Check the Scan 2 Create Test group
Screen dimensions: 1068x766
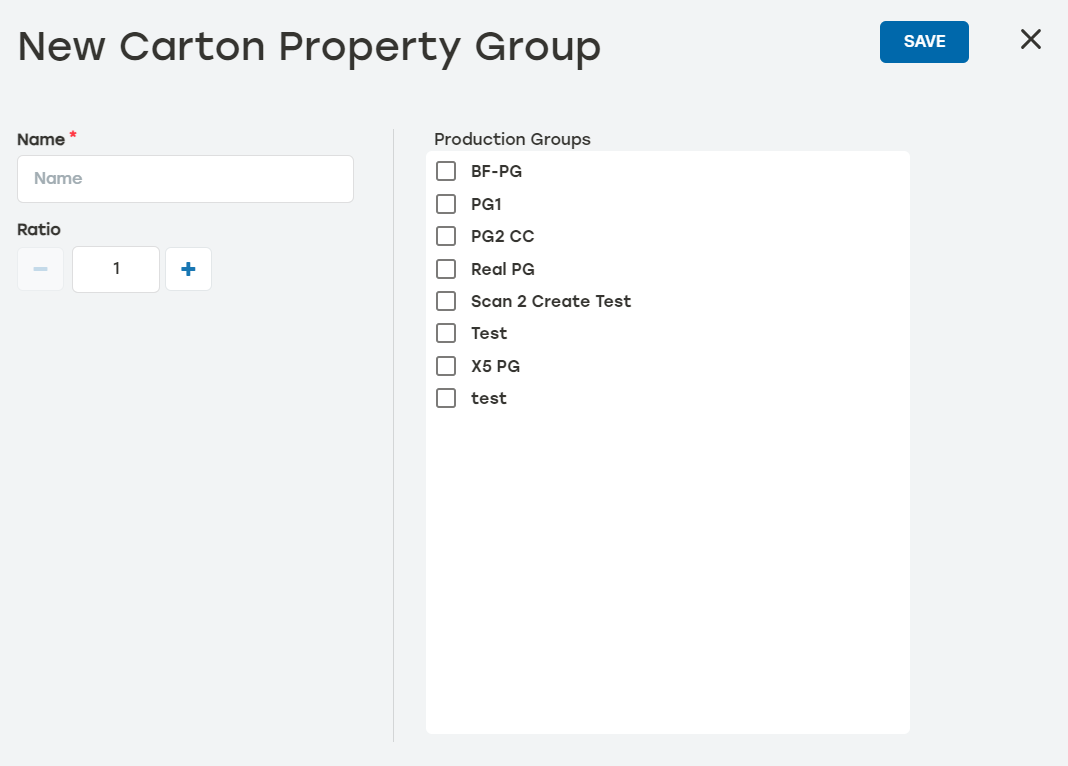pyautogui.click(x=445, y=300)
